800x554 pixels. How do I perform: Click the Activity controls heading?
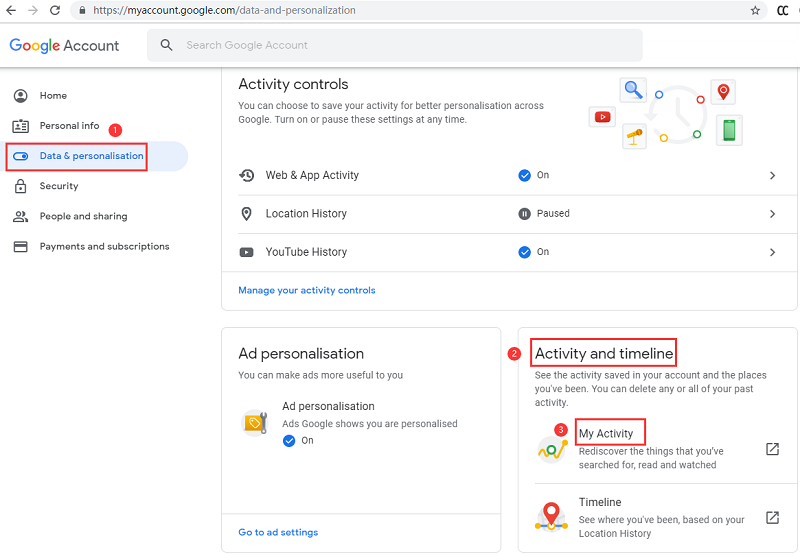click(293, 84)
